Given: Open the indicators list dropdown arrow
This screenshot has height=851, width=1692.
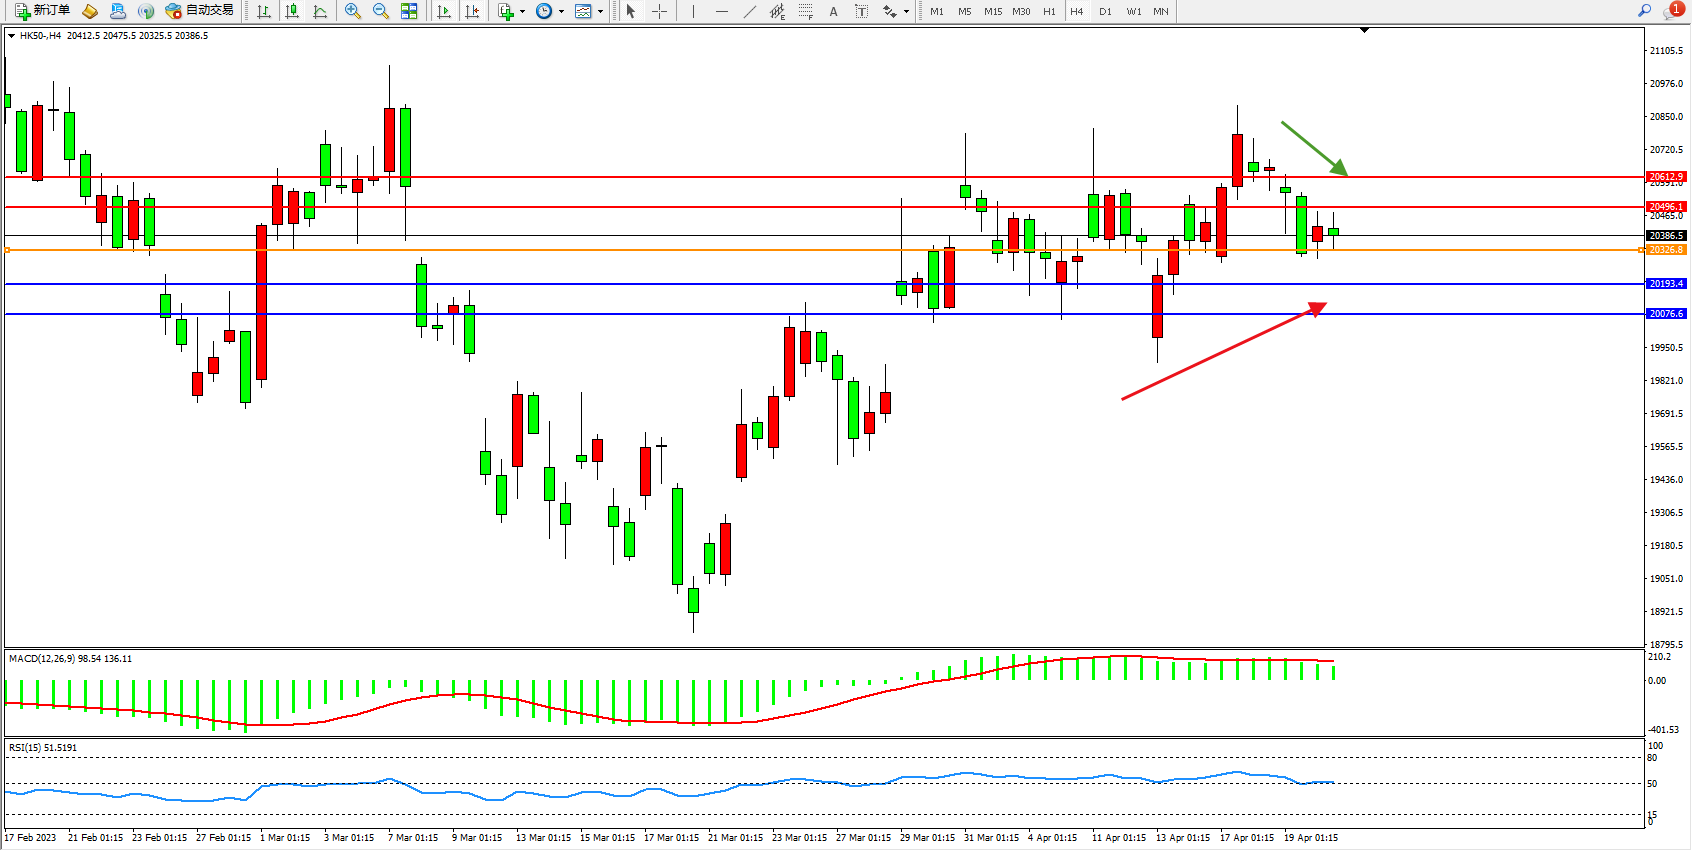Looking at the screenshot, I should [522, 12].
